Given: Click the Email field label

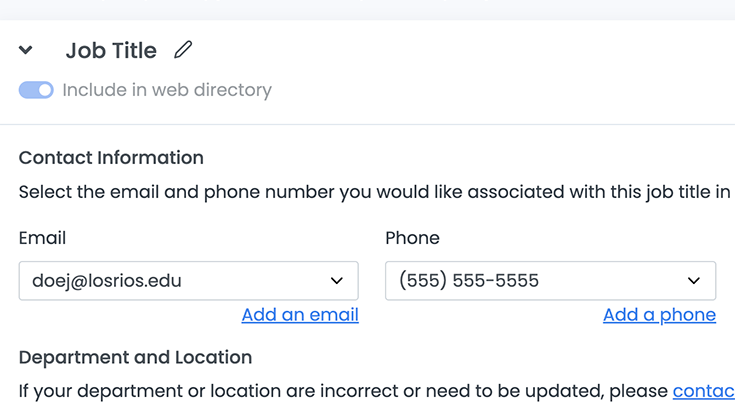Looking at the screenshot, I should [42, 238].
